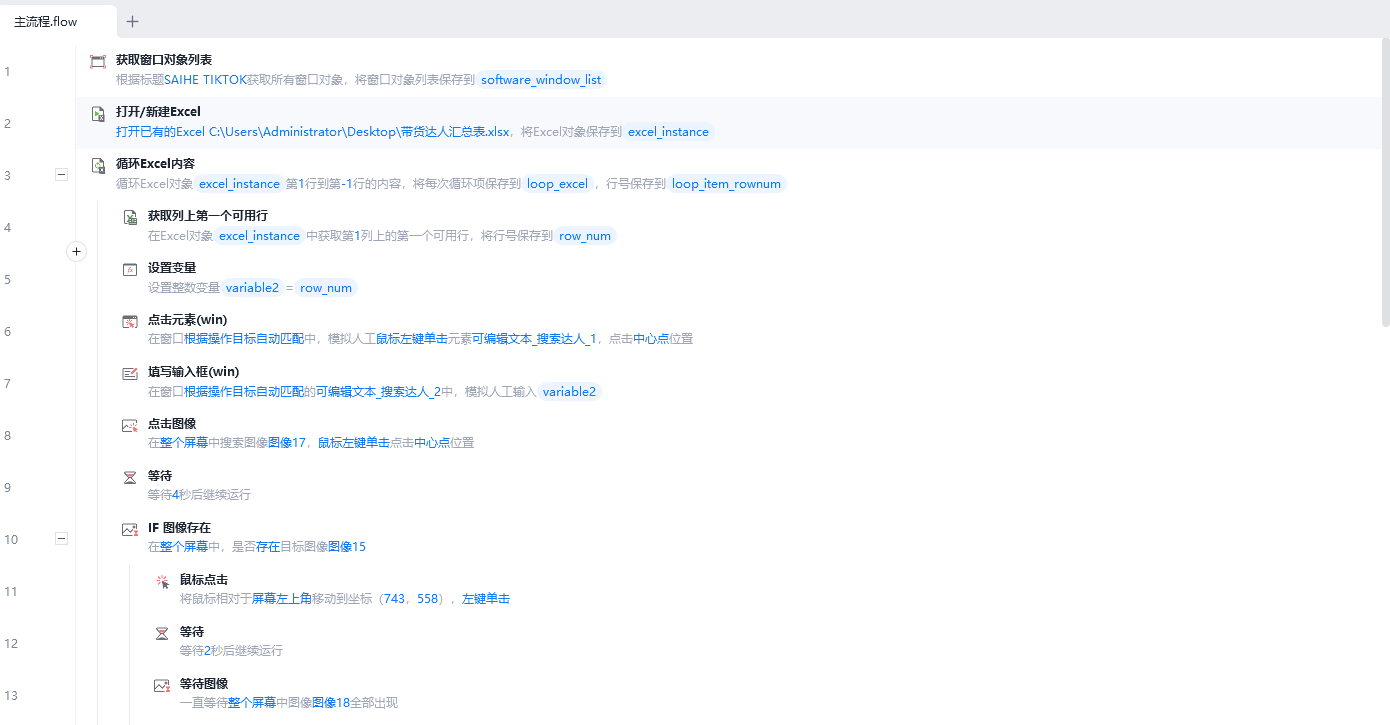Screen dimensions: 1390x725
Task: Select the 设置变量 step title
Action: 172,268
